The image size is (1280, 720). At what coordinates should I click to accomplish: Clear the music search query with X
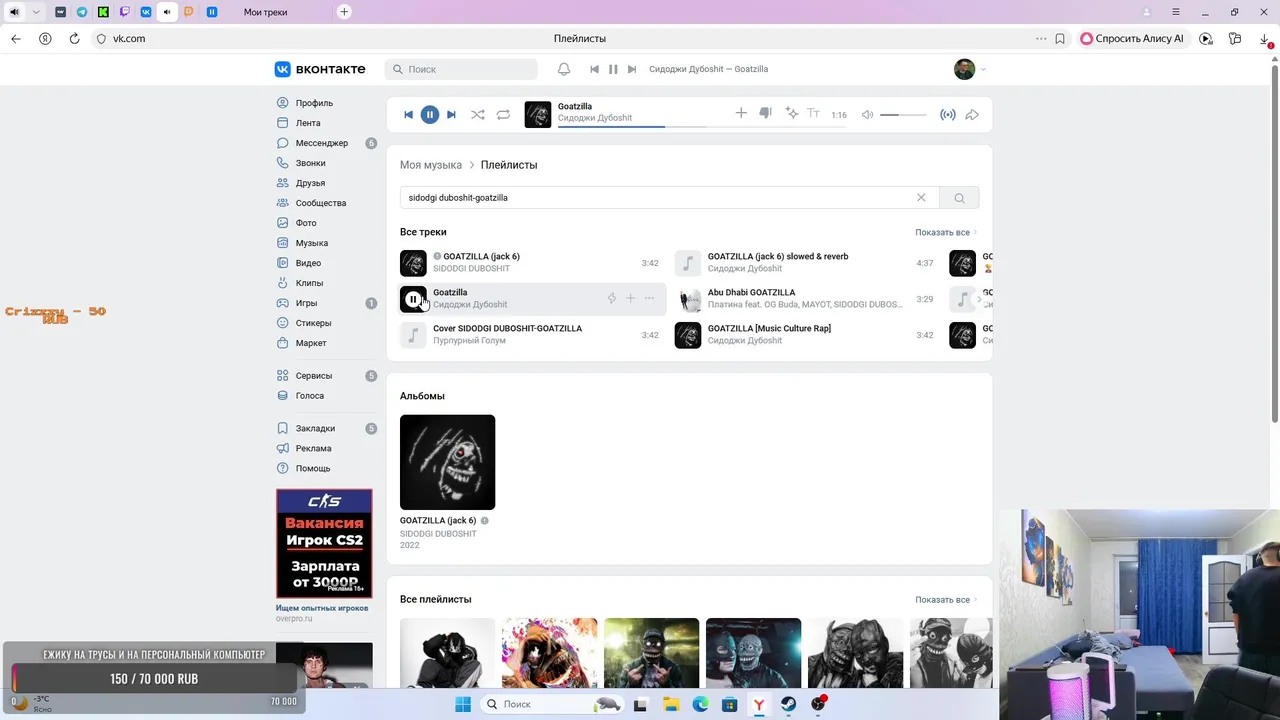tap(921, 197)
